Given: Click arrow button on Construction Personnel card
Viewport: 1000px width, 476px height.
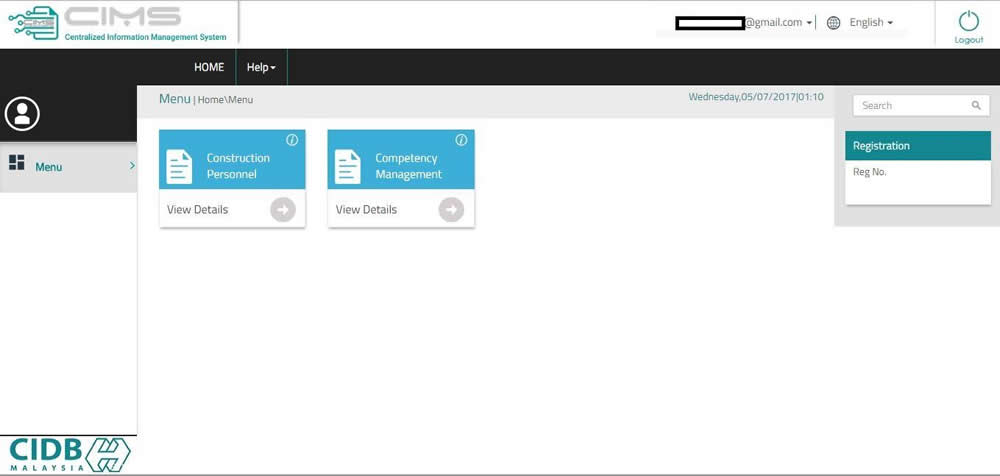Looking at the screenshot, I should pos(283,209).
